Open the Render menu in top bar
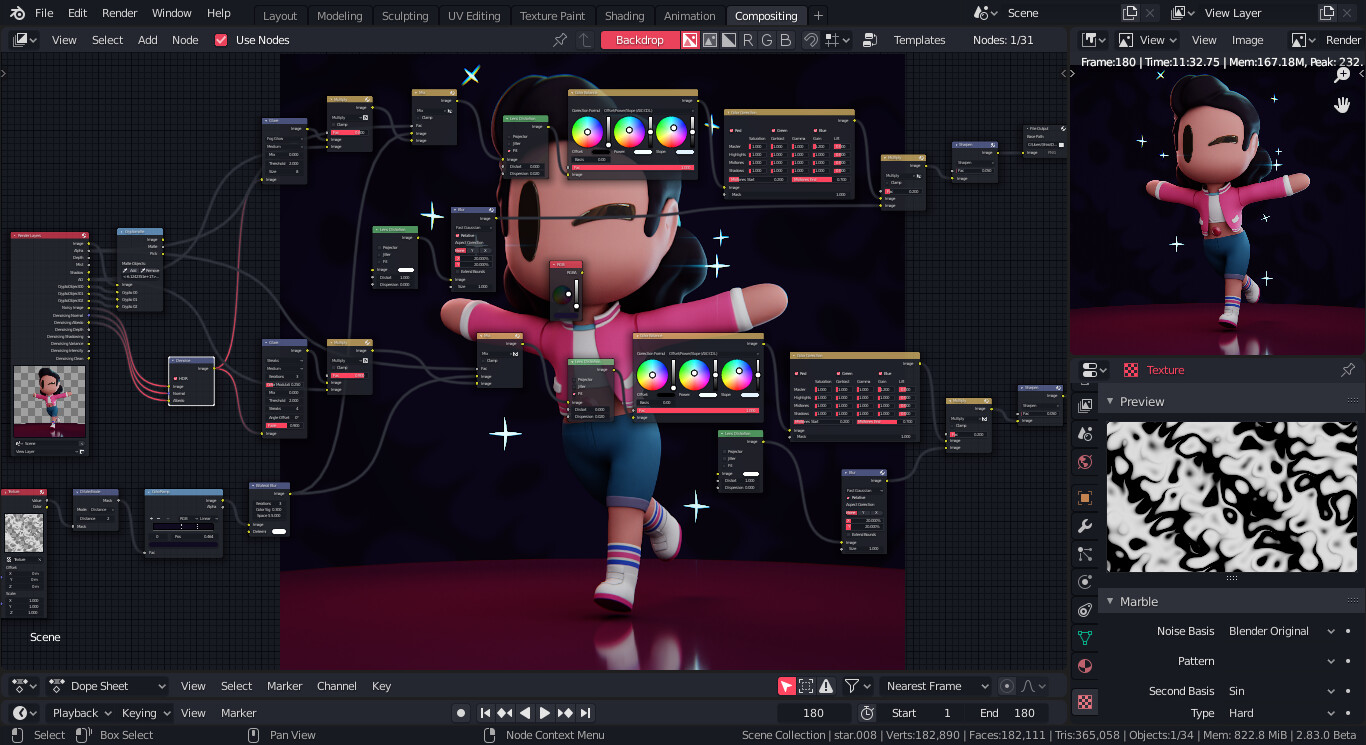 pyautogui.click(x=120, y=14)
